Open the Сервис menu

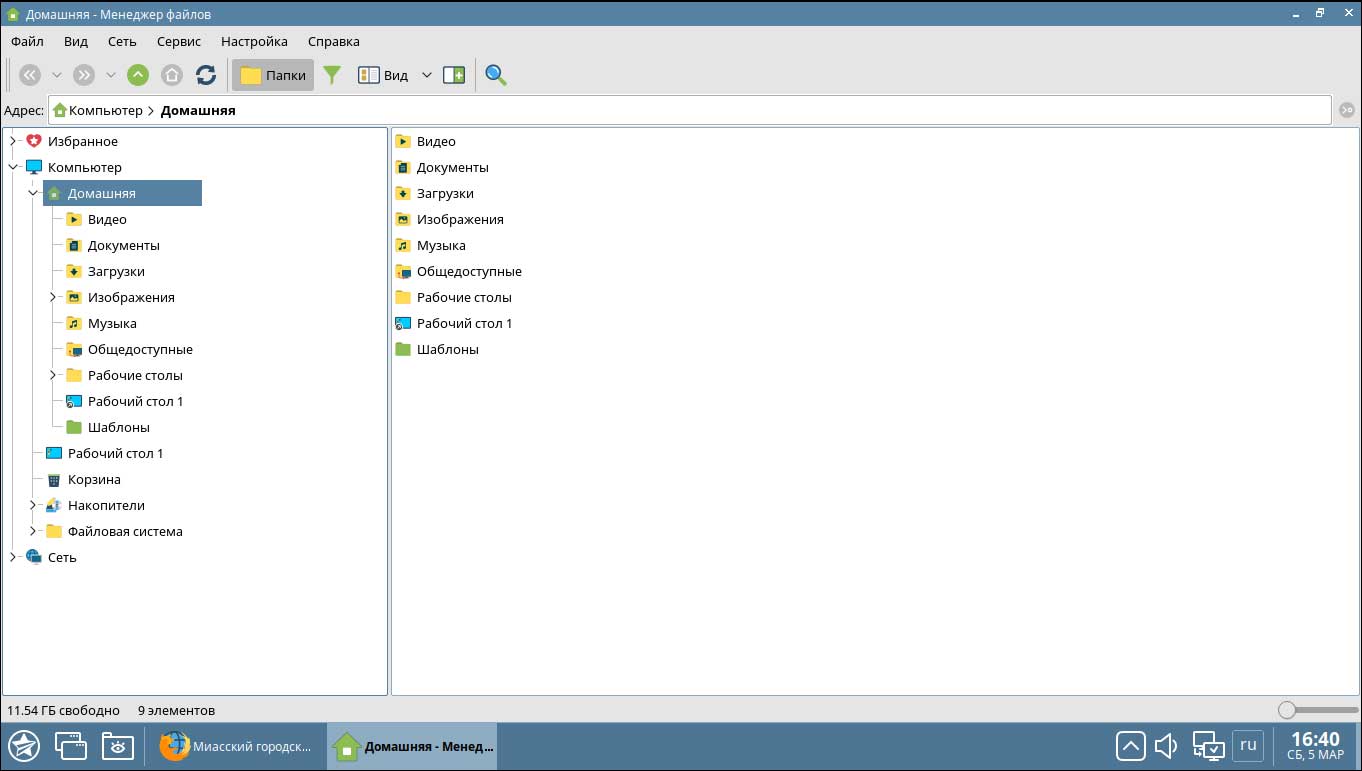[179, 41]
